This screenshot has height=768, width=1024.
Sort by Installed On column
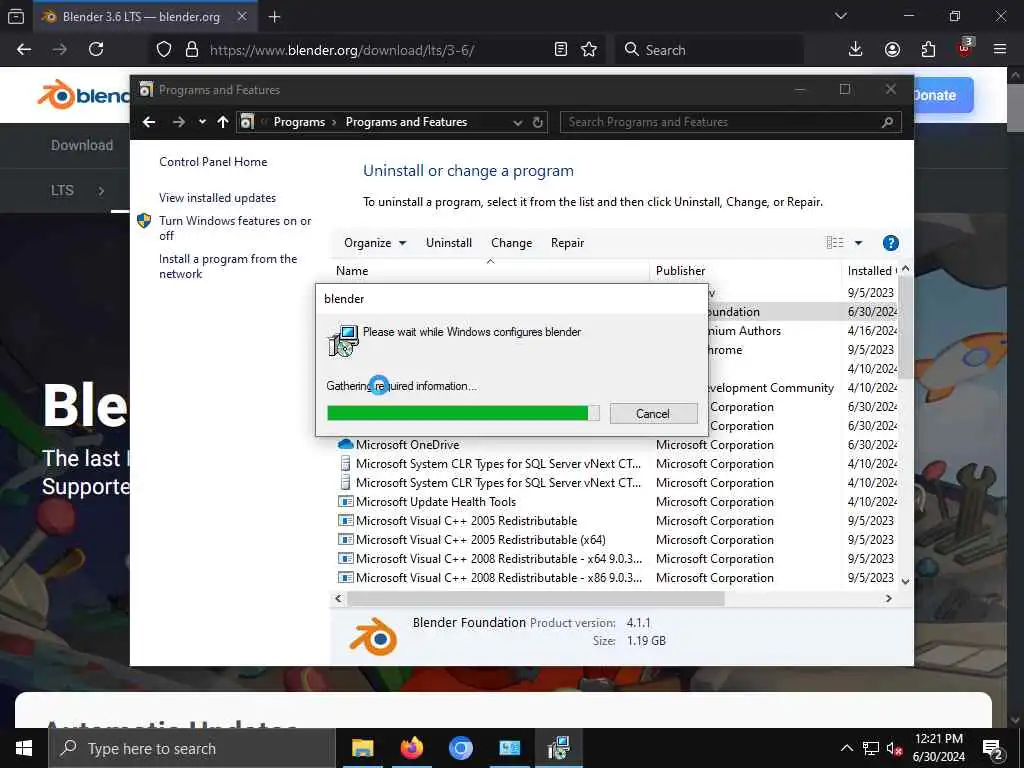871,271
